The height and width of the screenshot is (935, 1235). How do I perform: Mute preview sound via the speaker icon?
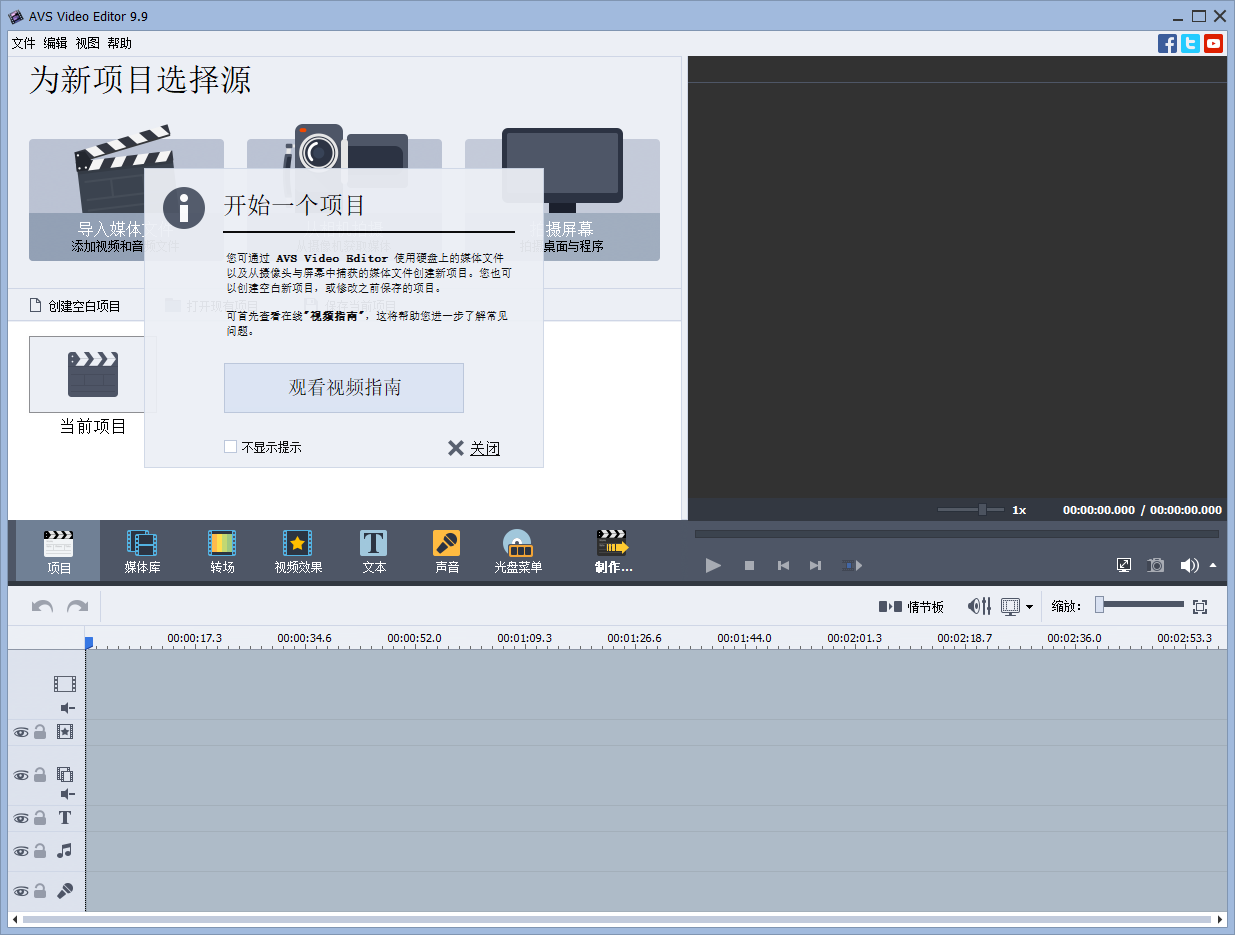tap(1189, 565)
